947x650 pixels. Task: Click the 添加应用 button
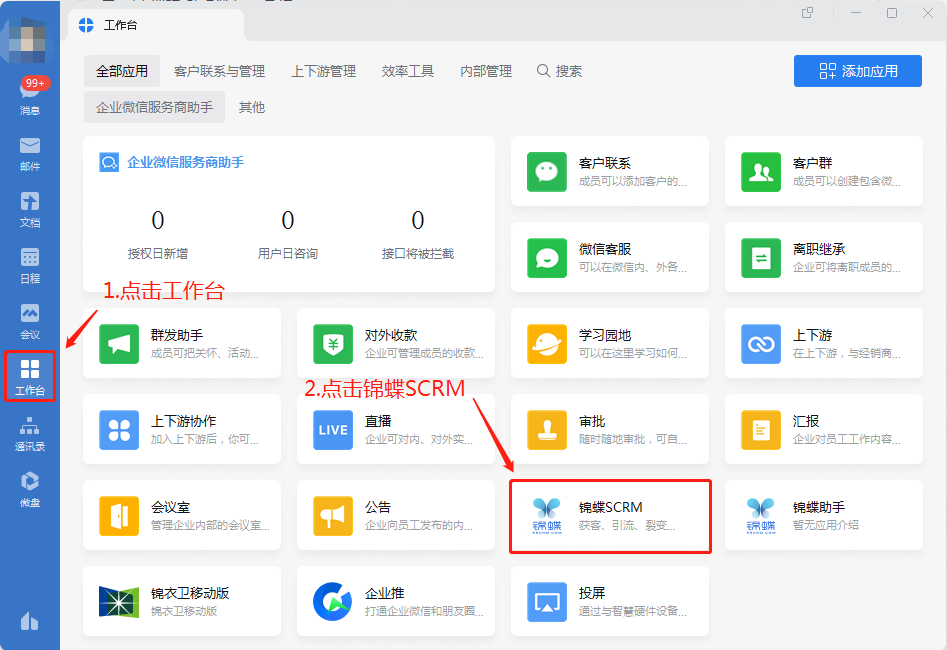click(858, 71)
